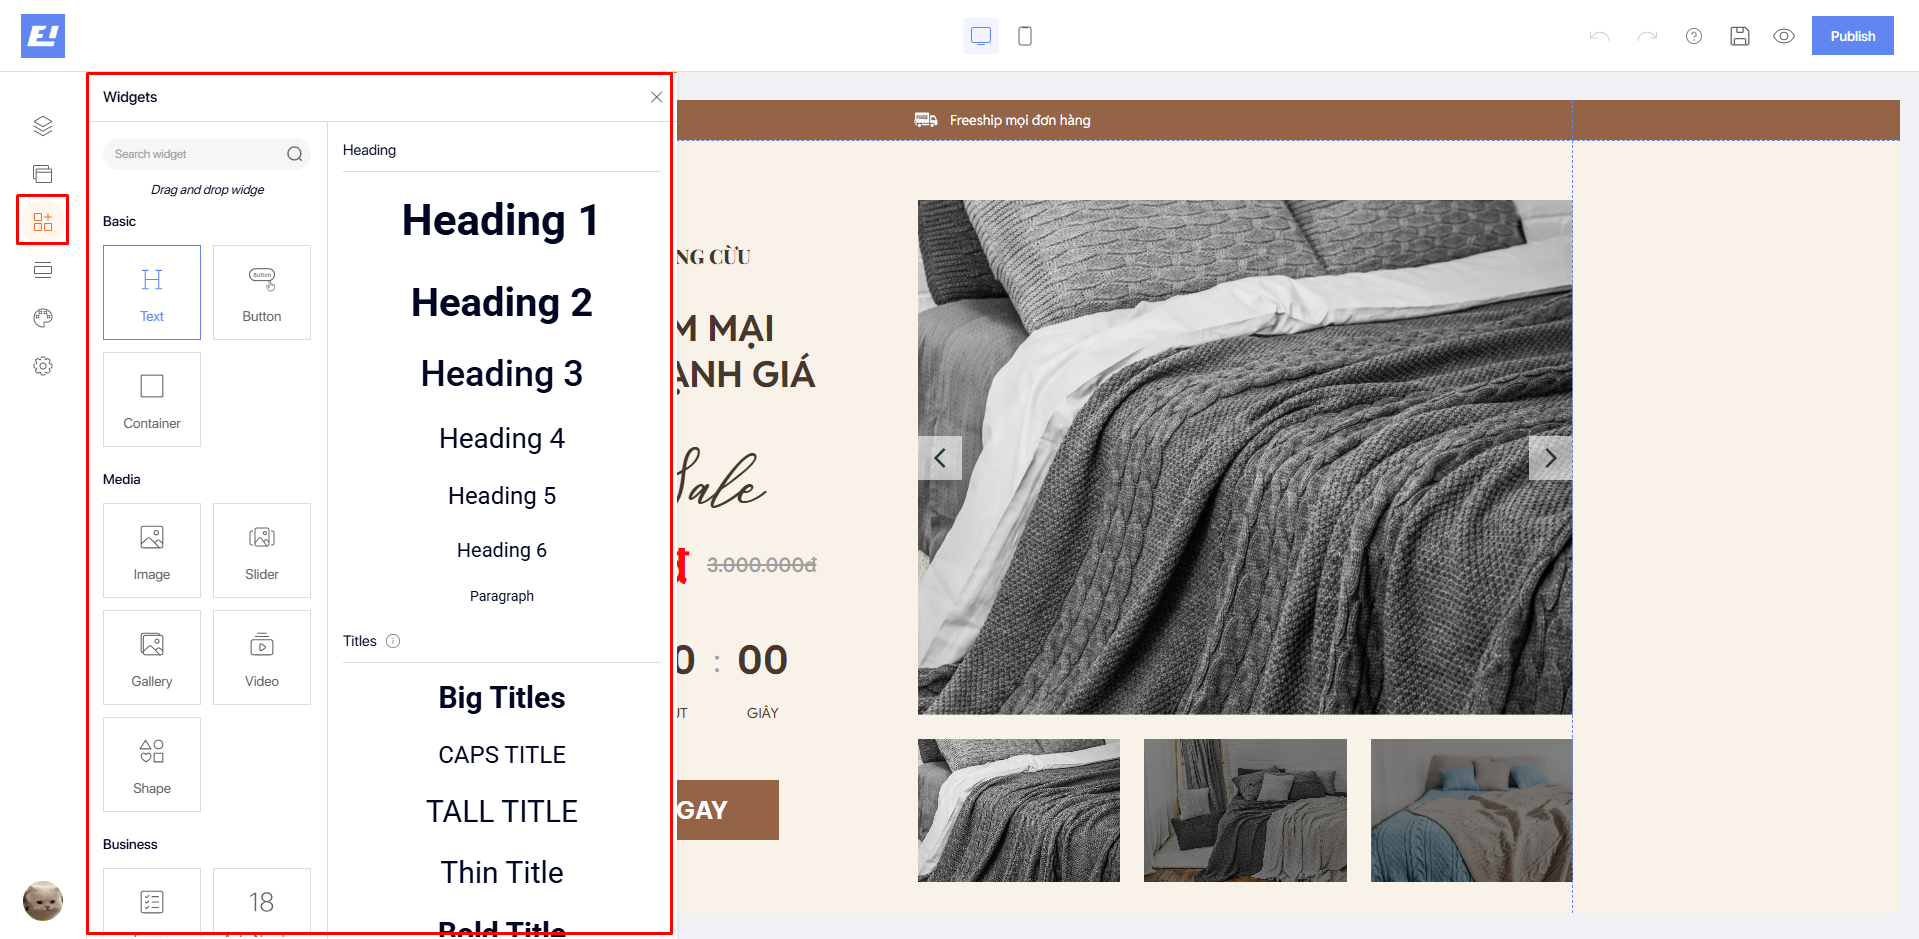This screenshot has height=939, width=1919.
Task: Switch to mobile view mode
Action: click(x=1024, y=36)
